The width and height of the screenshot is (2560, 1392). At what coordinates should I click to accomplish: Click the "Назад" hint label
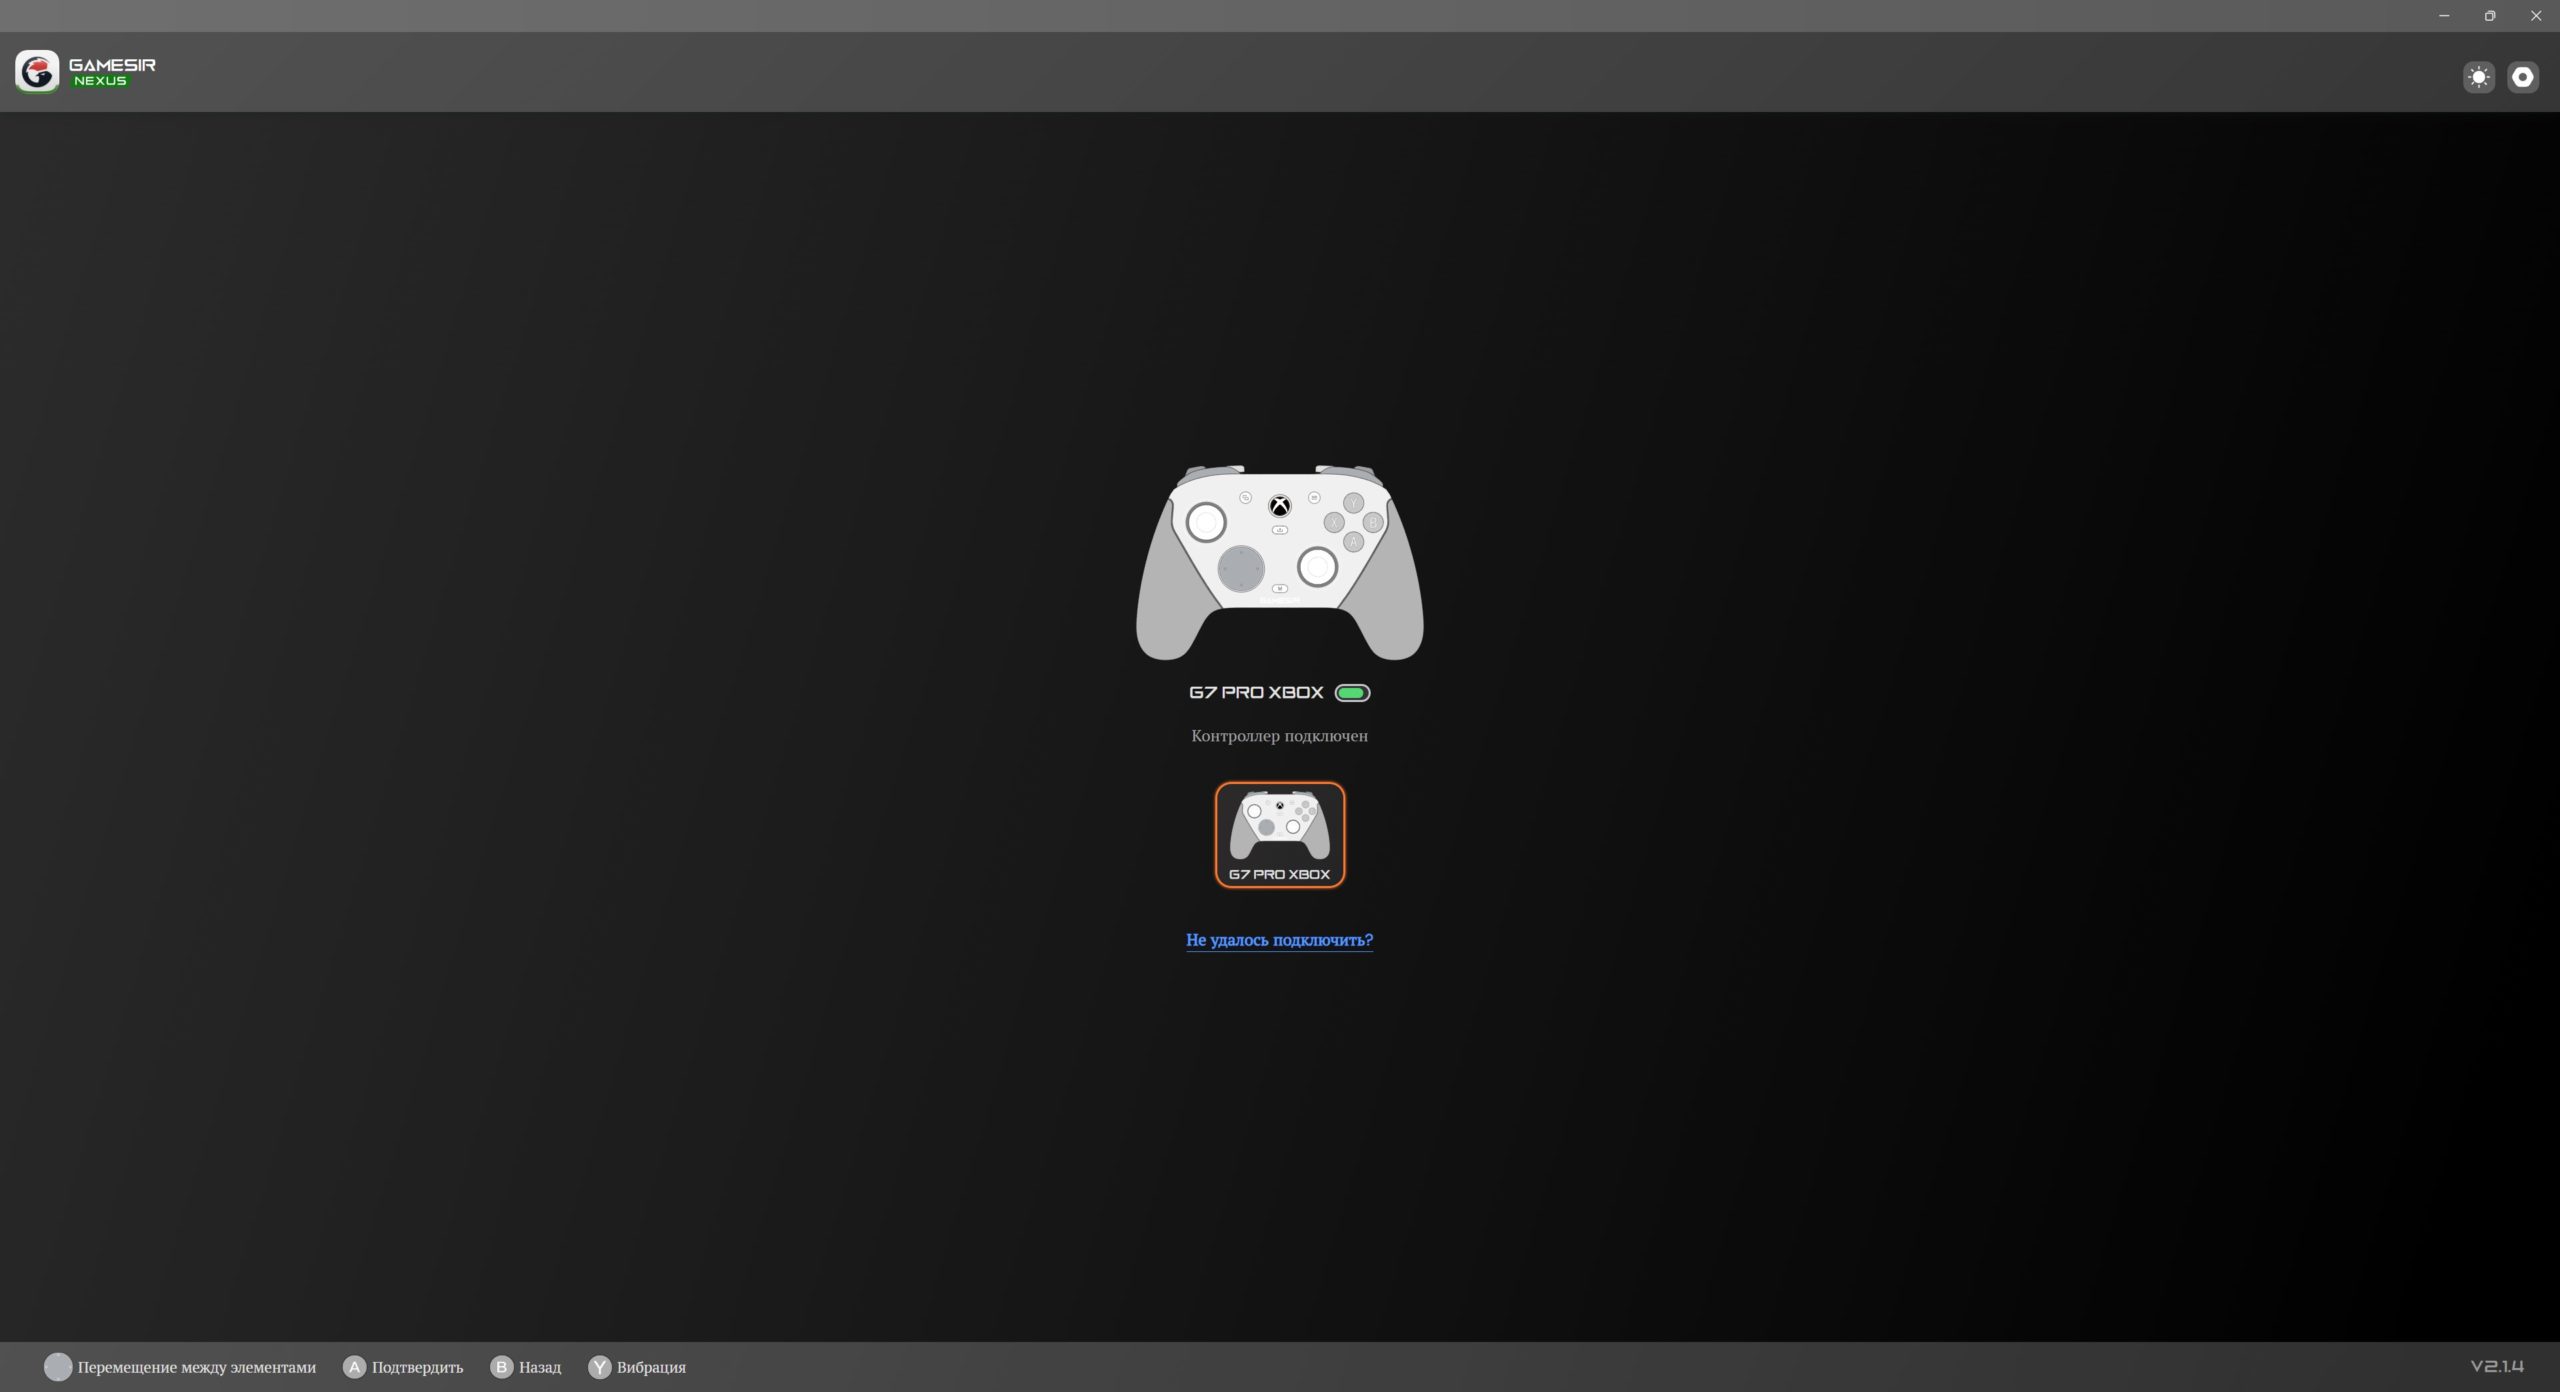[540, 1367]
